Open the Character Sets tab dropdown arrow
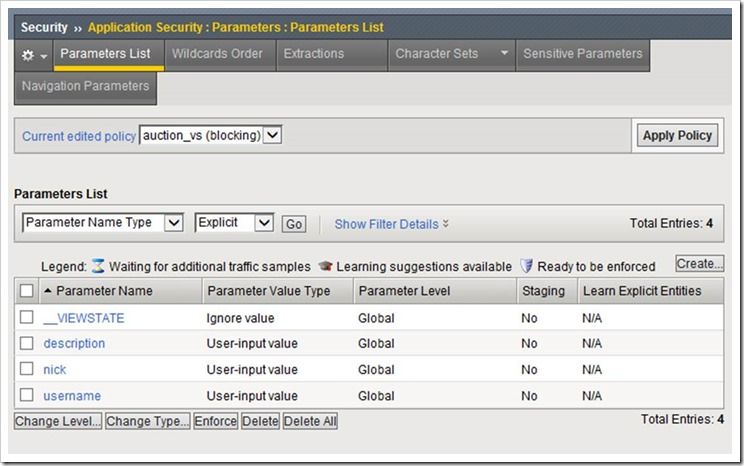 point(504,54)
